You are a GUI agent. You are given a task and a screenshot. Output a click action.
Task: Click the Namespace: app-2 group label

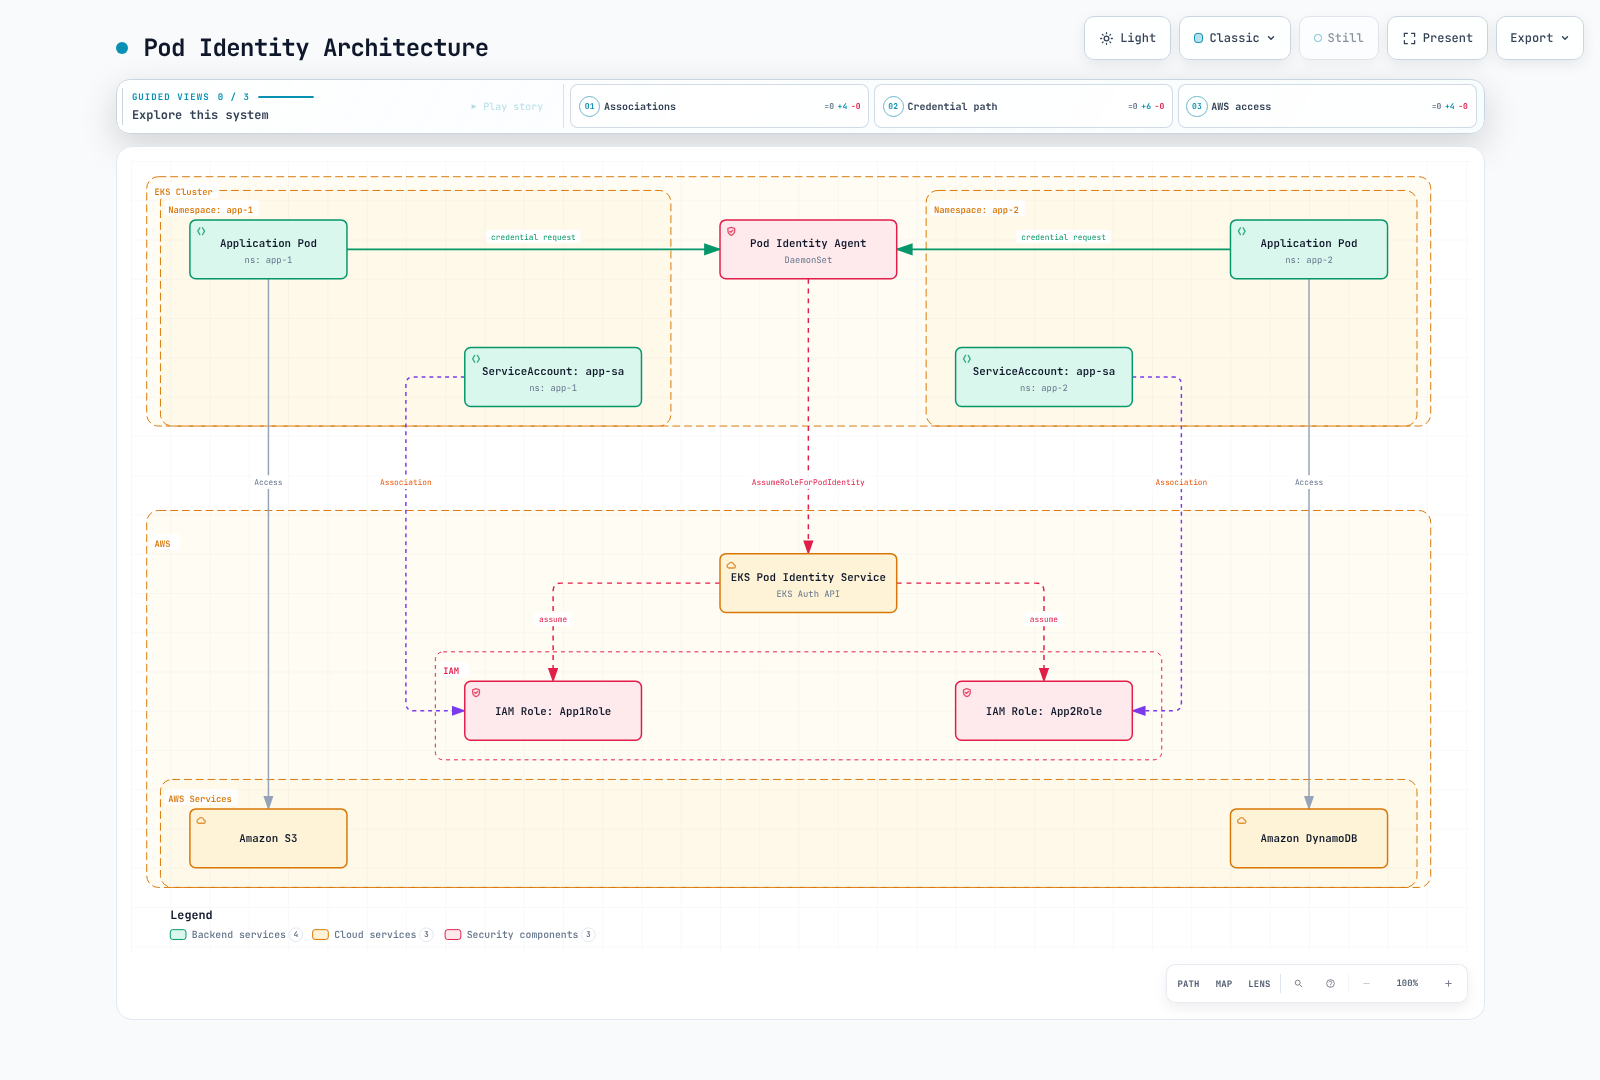click(976, 210)
